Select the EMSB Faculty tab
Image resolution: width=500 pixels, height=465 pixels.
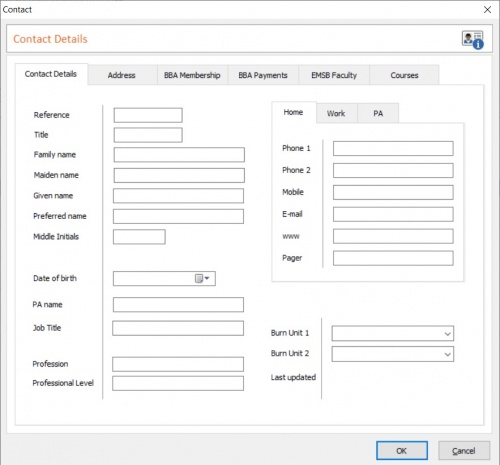pyautogui.click(x=334, y=75)
